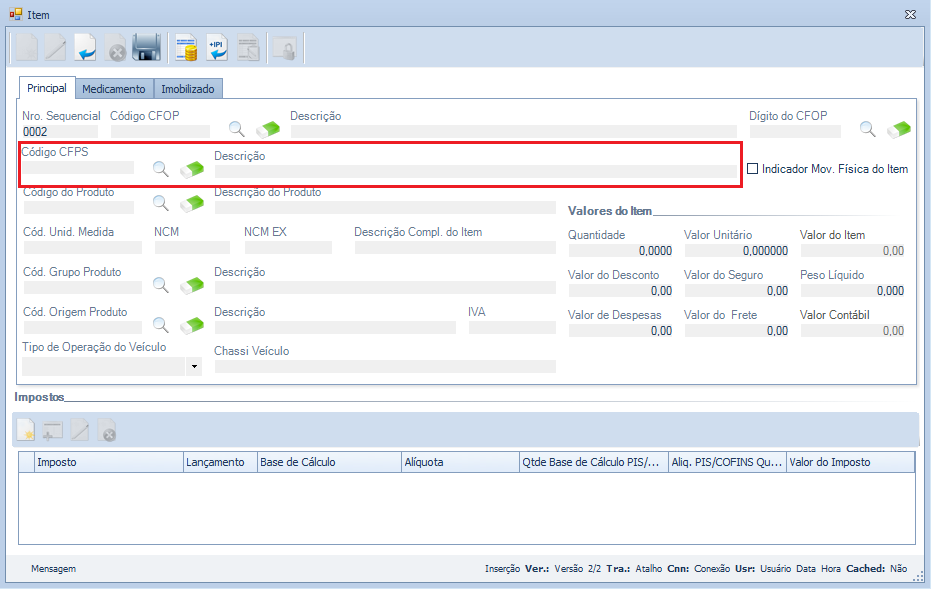Screen dimensions: 931x589
Task: Switch to the Medicamento tab
Action: click(114, 89)
